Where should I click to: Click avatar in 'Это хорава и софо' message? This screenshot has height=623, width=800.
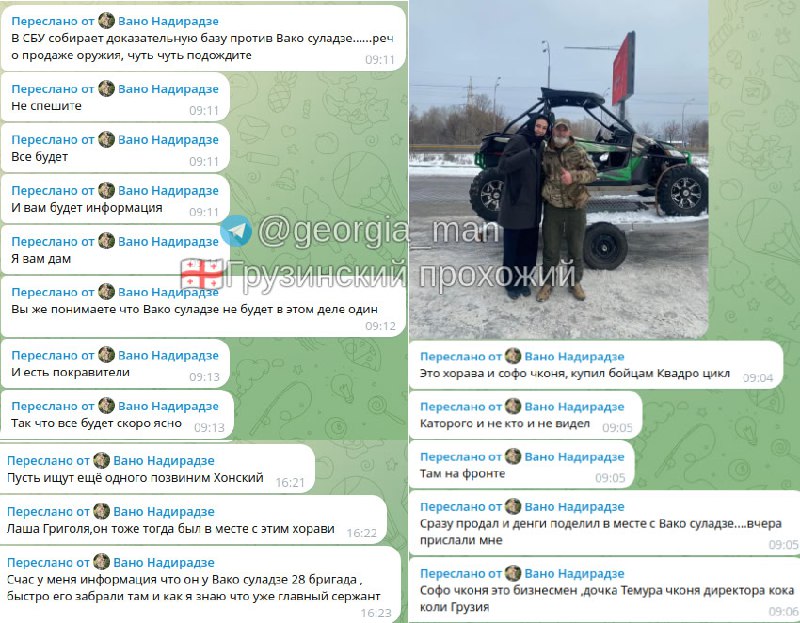point(513,356)
